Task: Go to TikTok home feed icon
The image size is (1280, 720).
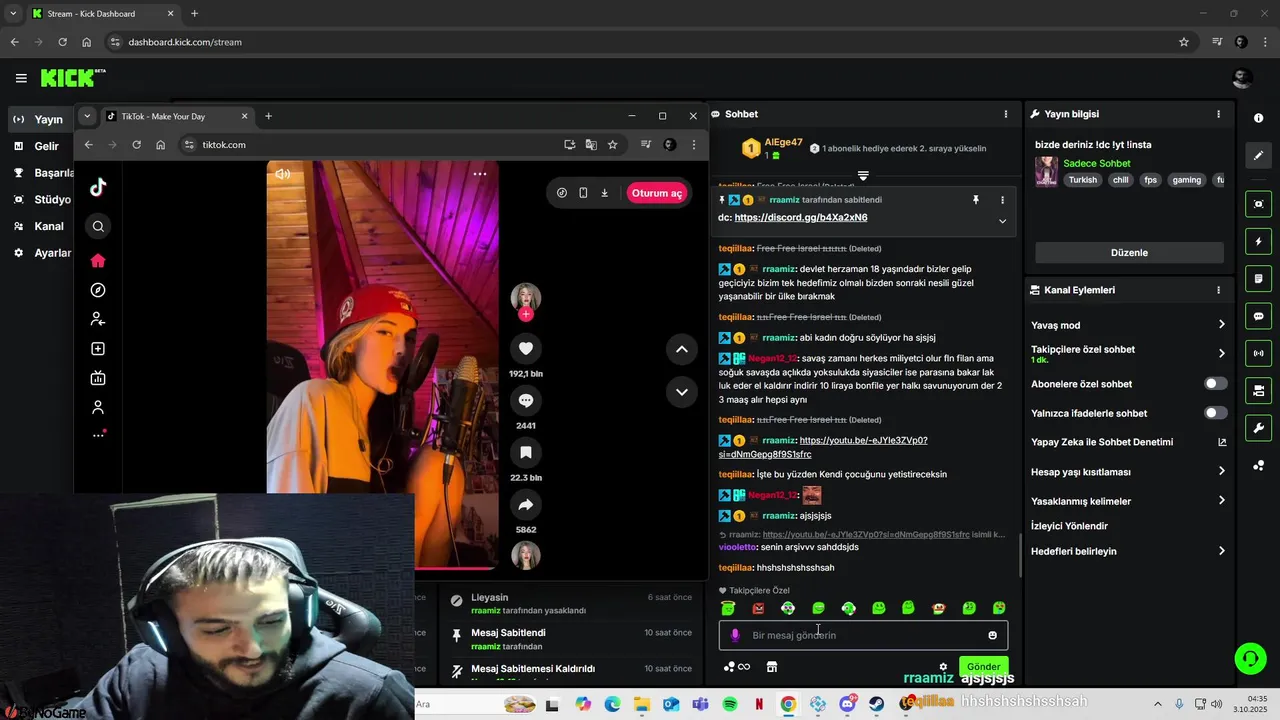Action: (x=98, y=261)
